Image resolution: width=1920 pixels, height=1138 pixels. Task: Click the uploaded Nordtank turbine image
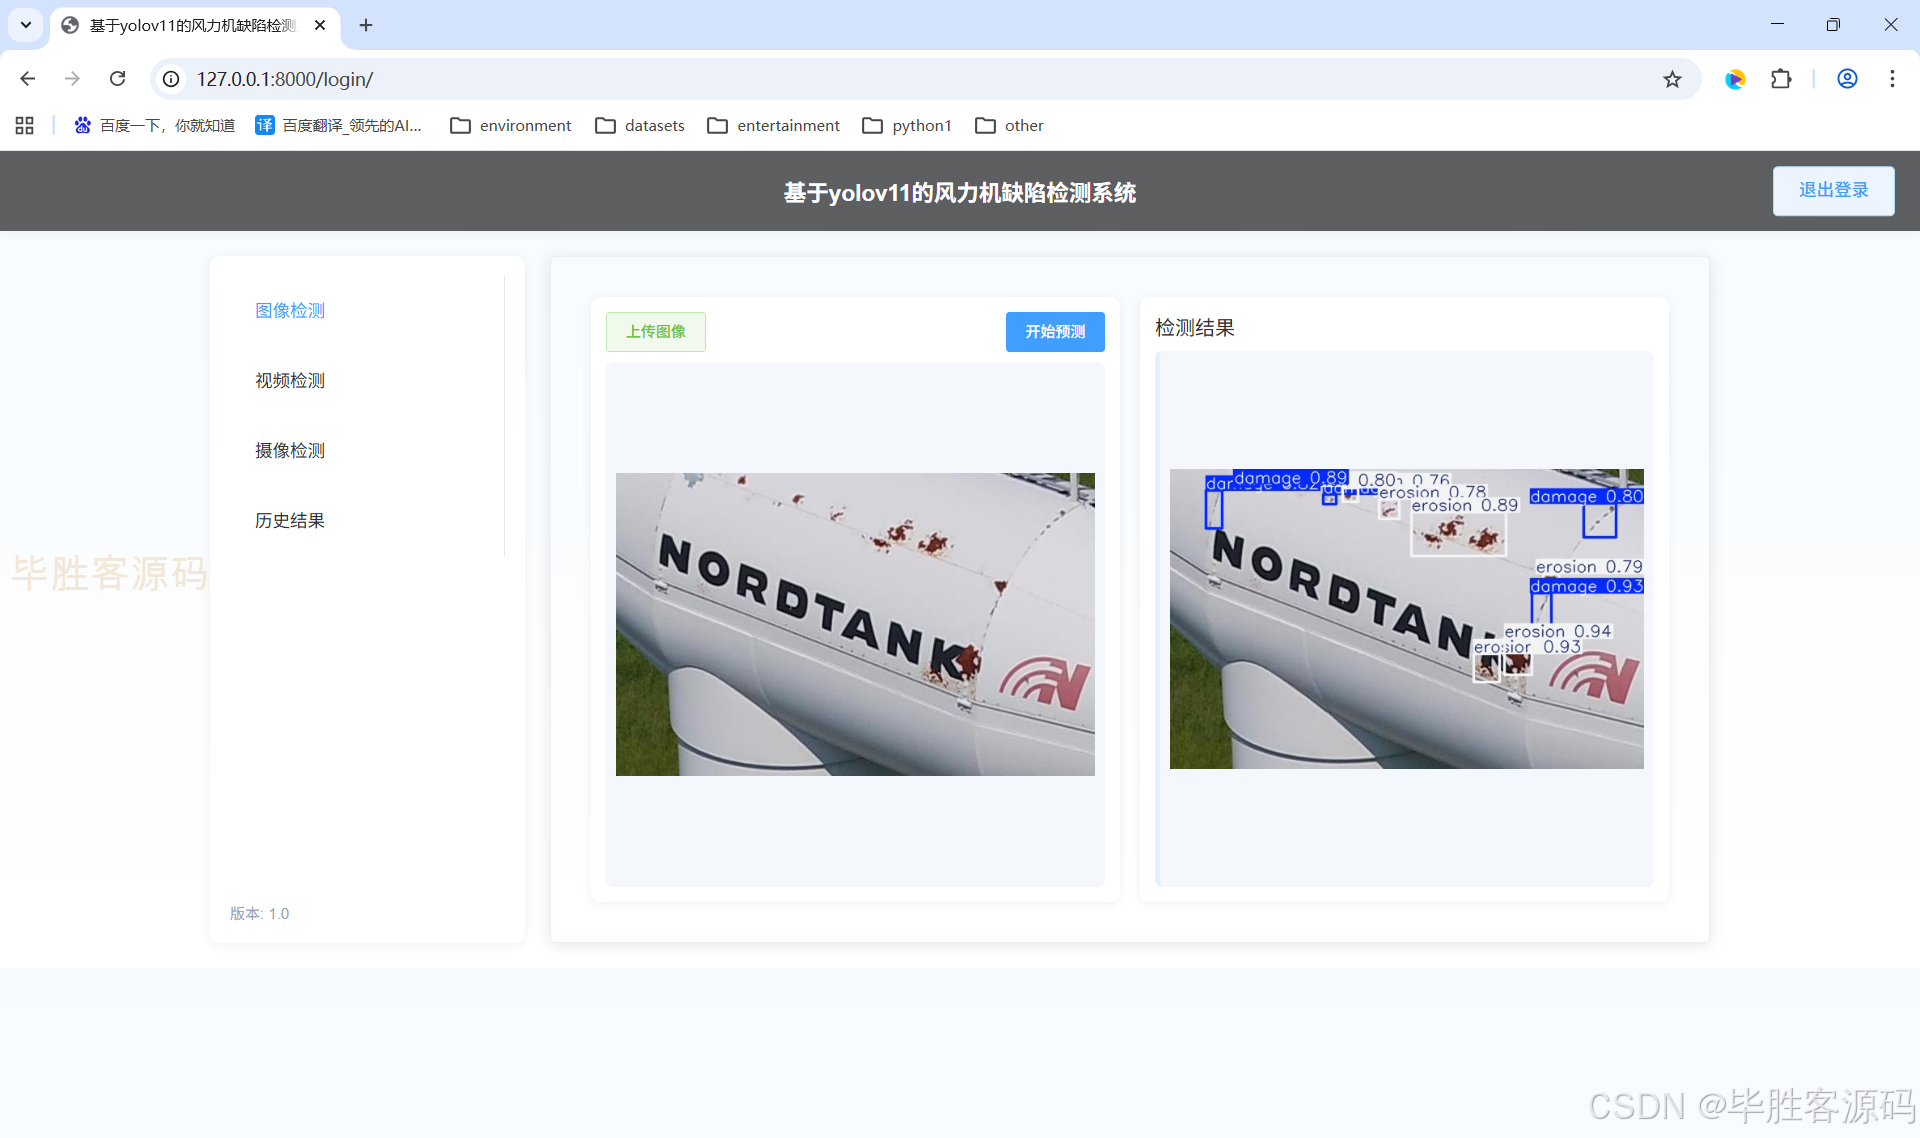pos(855,624)
